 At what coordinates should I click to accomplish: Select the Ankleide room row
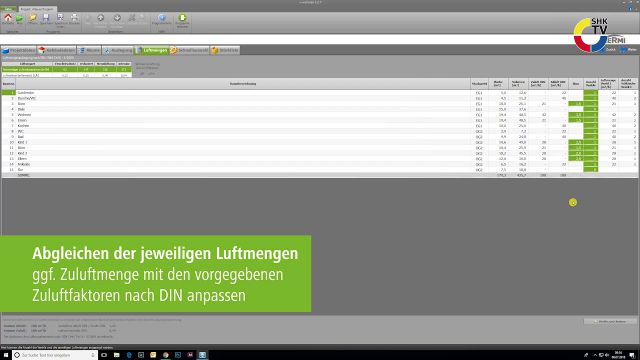point(319,164)
